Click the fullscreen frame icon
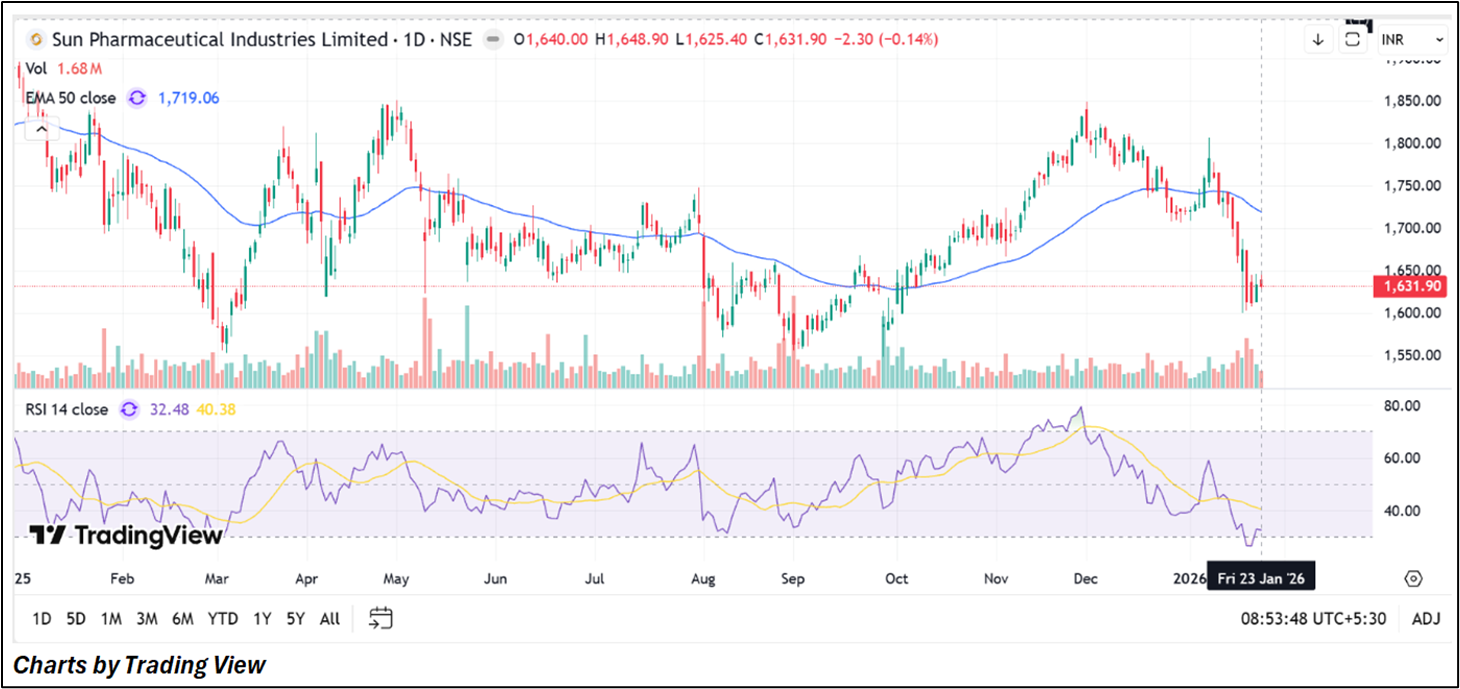This screenshot has width=1460, height=689. [x=1352, y=40]
